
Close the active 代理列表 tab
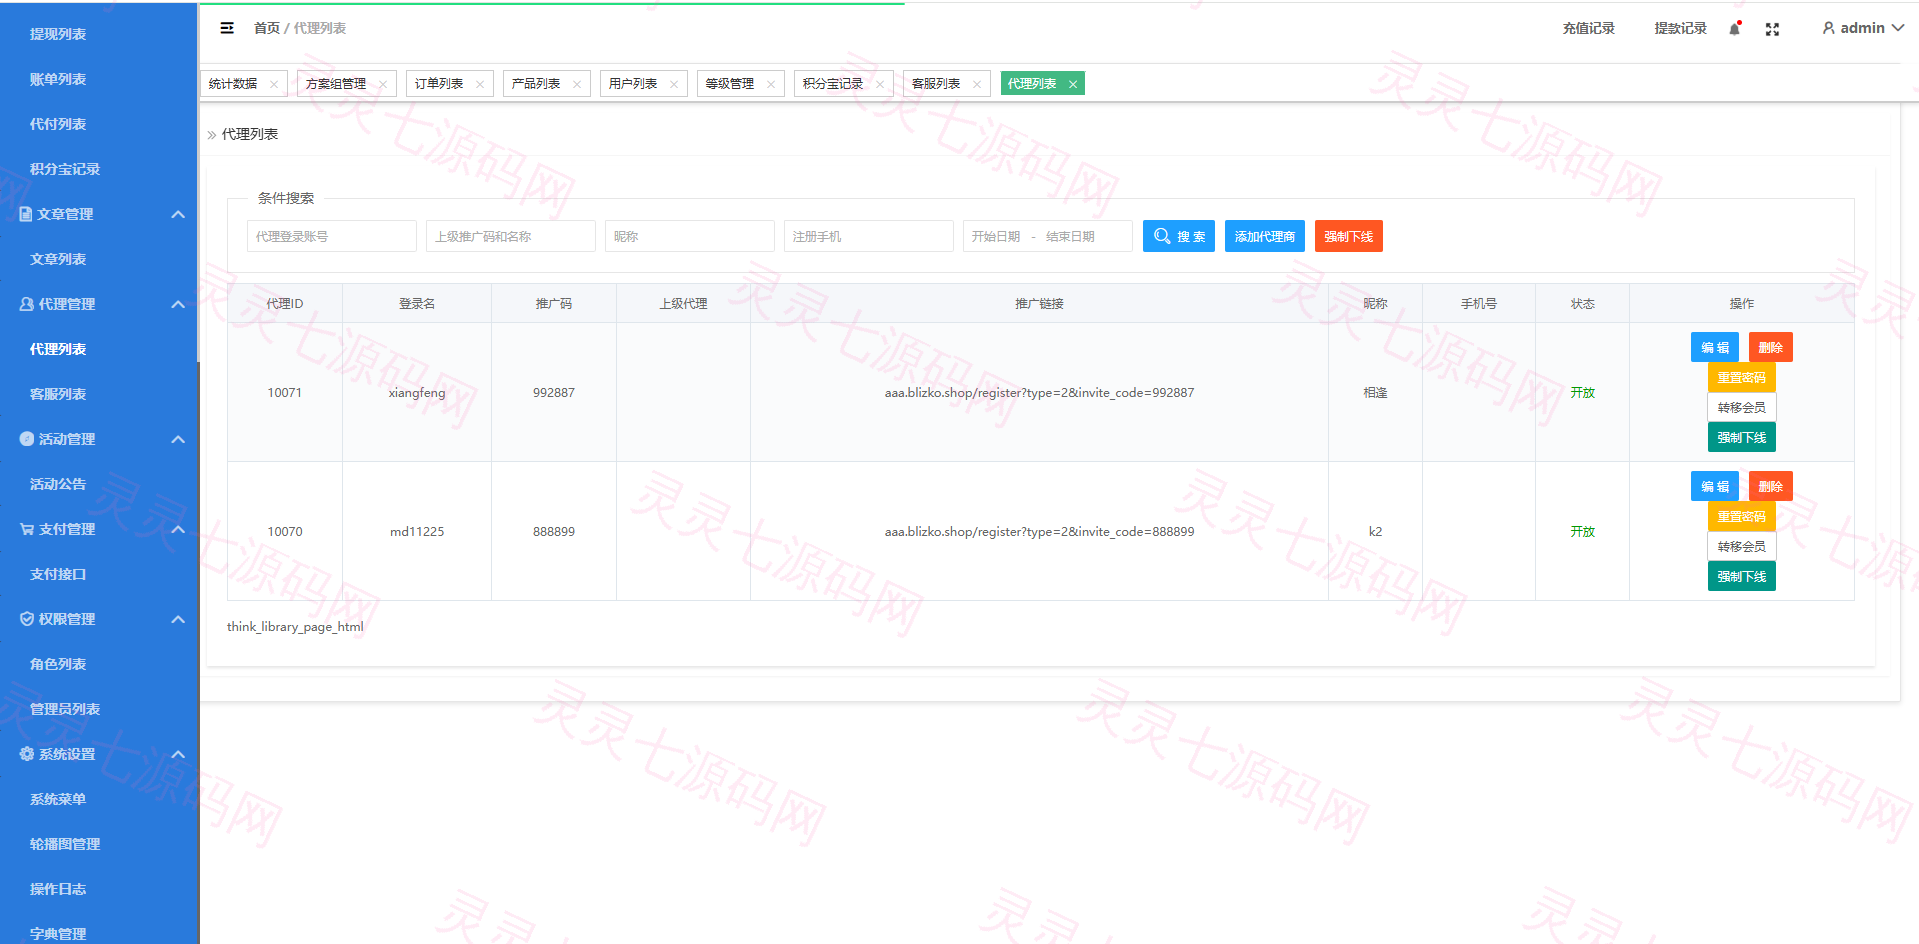coord(1073,84)
